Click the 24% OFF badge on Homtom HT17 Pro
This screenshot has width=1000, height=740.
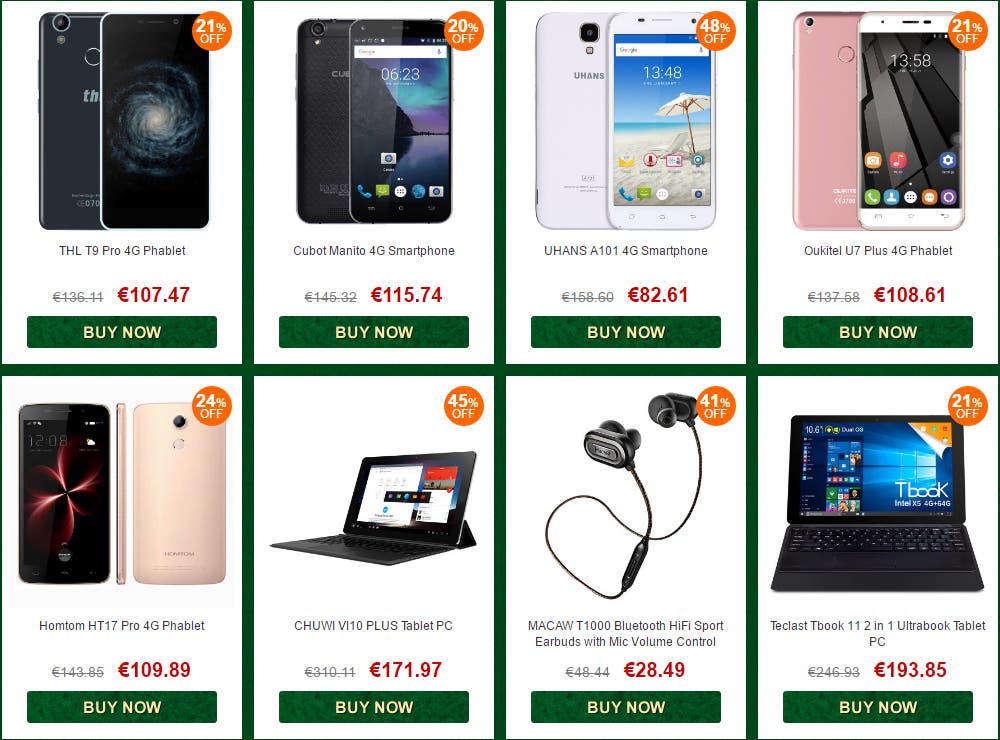212,406
